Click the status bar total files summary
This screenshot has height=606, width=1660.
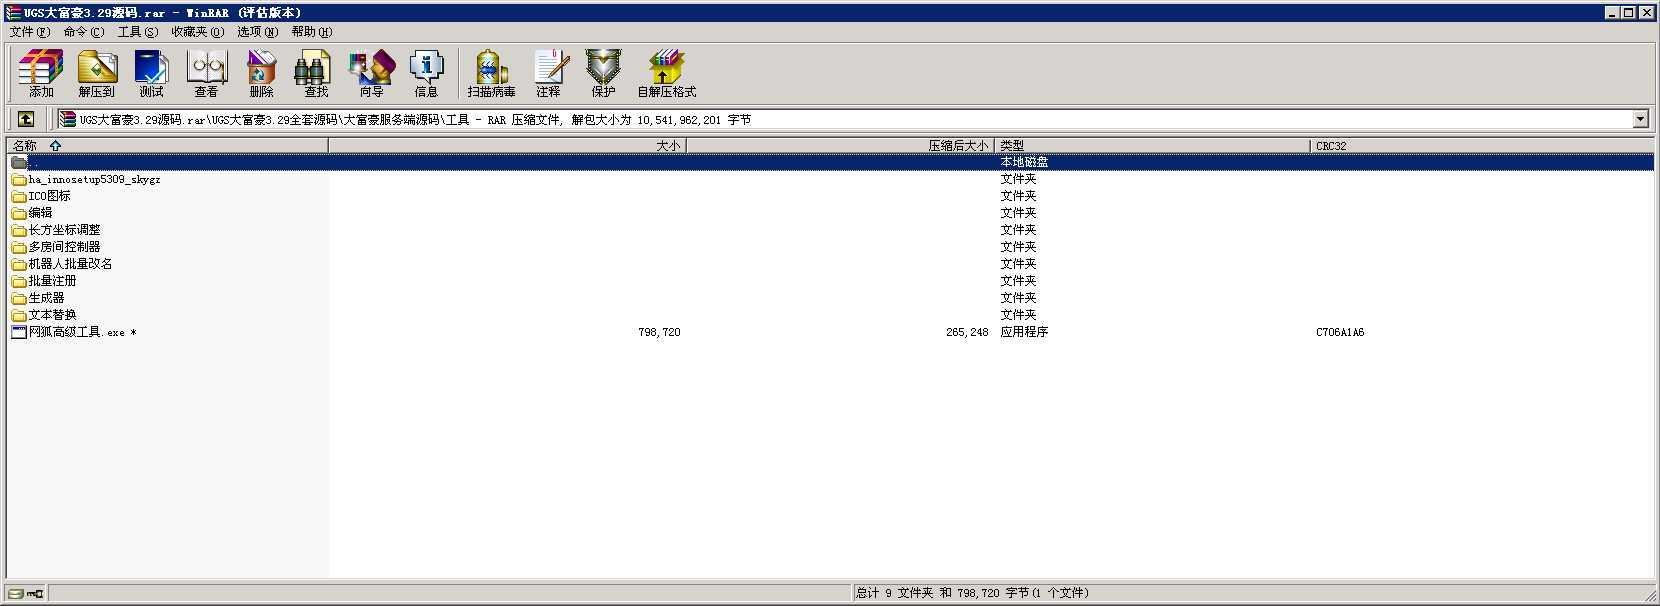[972, 593]
